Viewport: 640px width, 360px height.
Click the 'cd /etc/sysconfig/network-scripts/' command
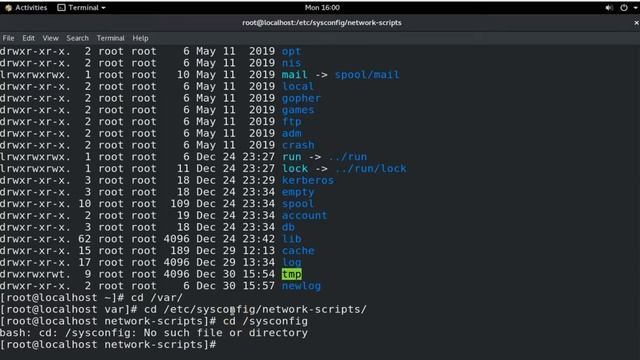255,309
